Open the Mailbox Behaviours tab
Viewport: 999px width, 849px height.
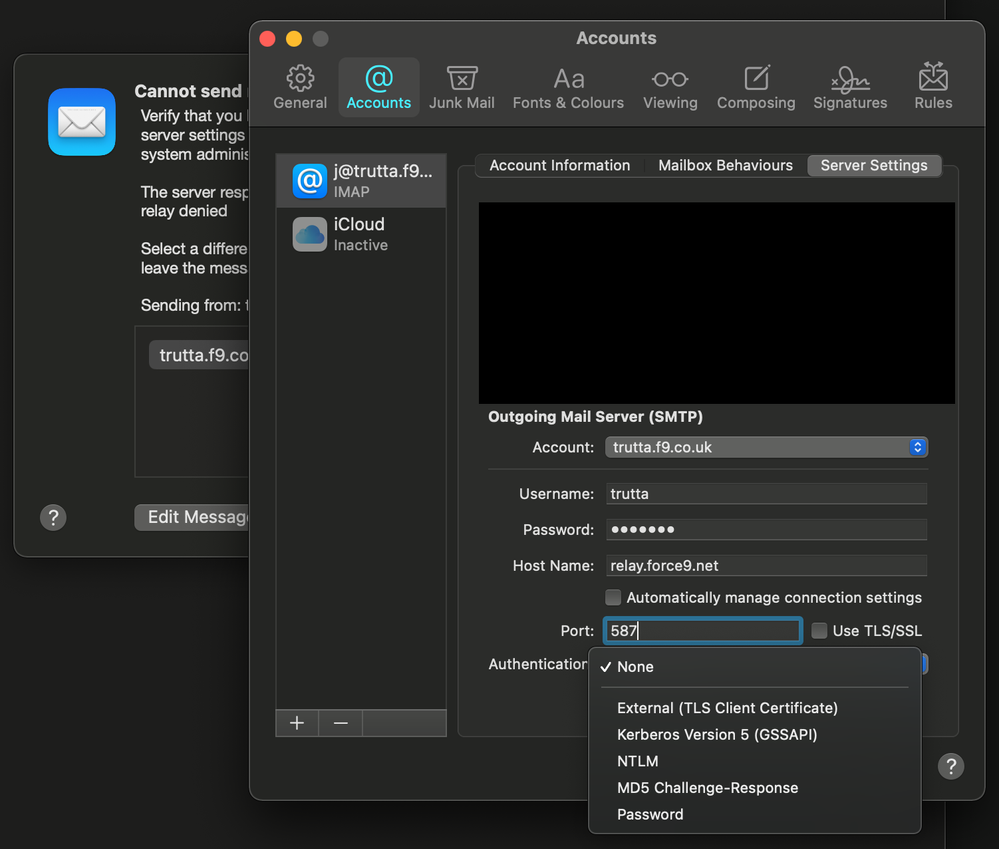[725, 165]
